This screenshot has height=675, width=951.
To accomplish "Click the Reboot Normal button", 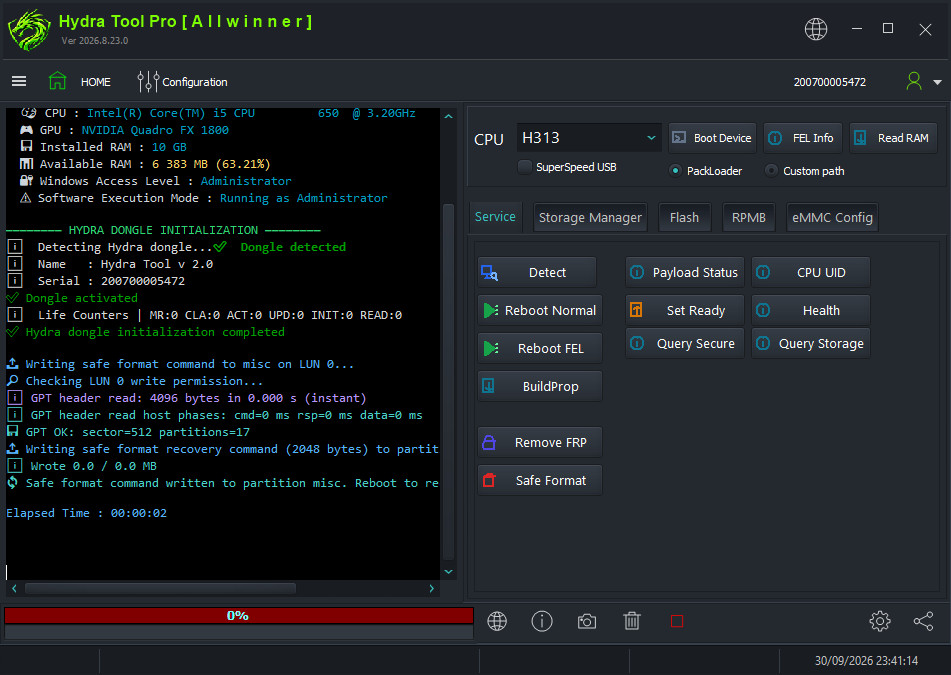I will (x=540, y=311).
